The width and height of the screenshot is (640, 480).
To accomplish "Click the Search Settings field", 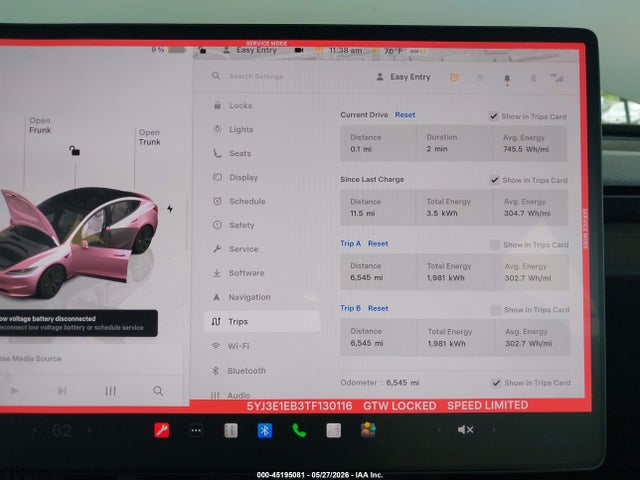I will tap(256, 76).
